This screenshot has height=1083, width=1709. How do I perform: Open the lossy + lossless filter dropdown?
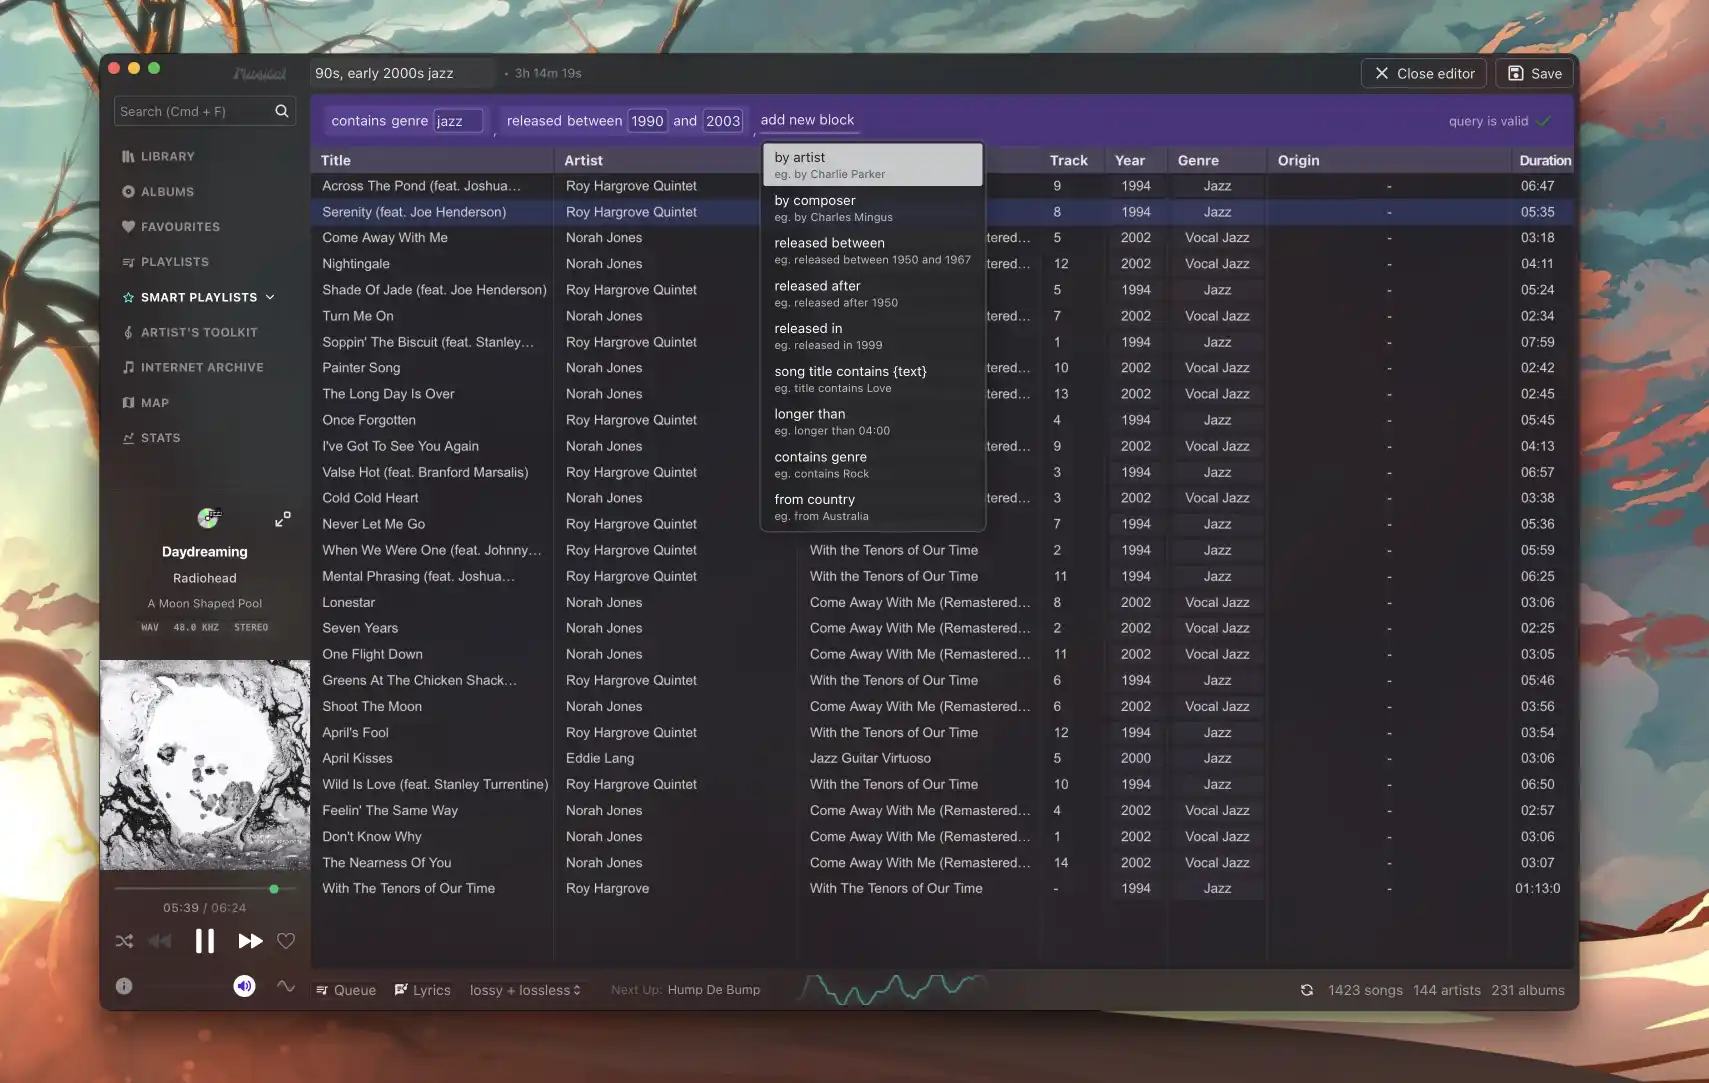pos(525,990)
